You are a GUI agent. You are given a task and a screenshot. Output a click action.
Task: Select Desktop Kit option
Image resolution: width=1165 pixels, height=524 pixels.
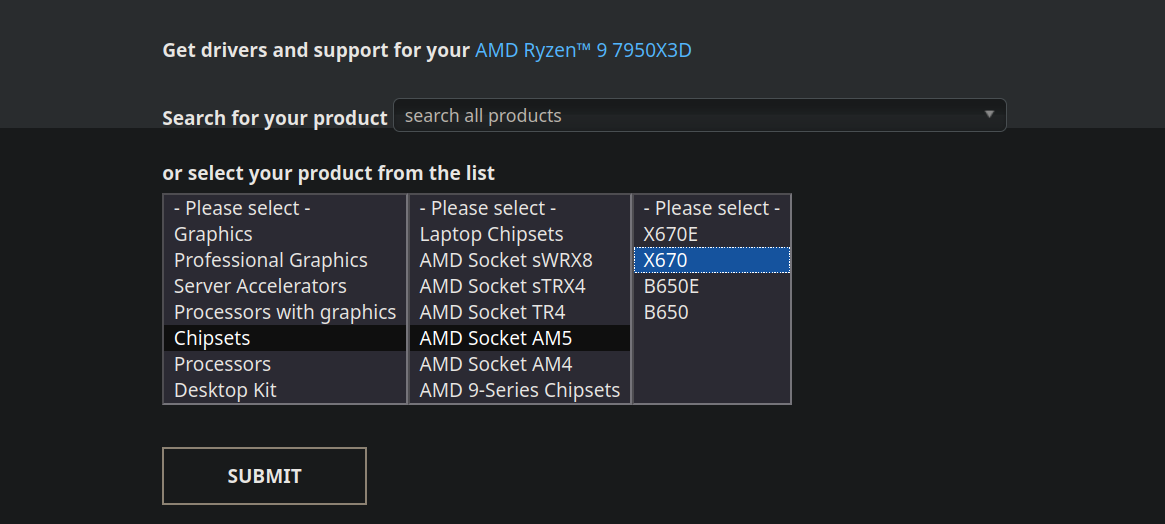[x=225, y=390]
